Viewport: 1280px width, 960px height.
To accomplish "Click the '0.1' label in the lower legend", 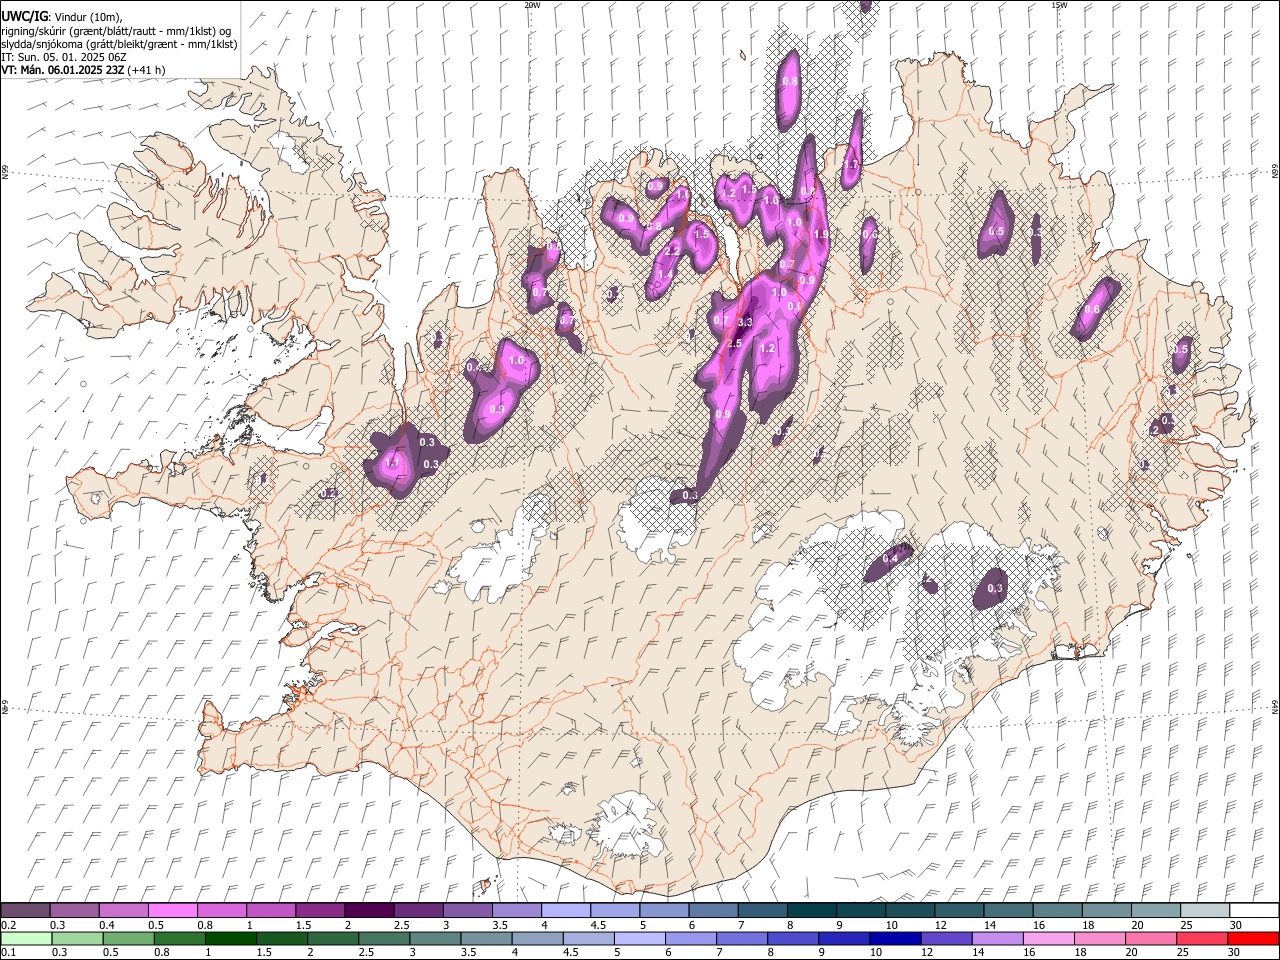I will 8,953.
